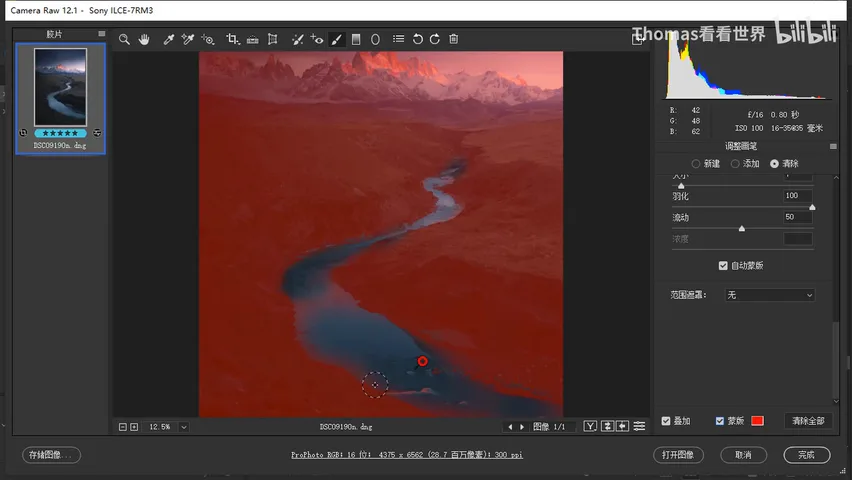Click the 存储图像 button
This screenshot has width=852, height=480.
[x=52, y=455]
